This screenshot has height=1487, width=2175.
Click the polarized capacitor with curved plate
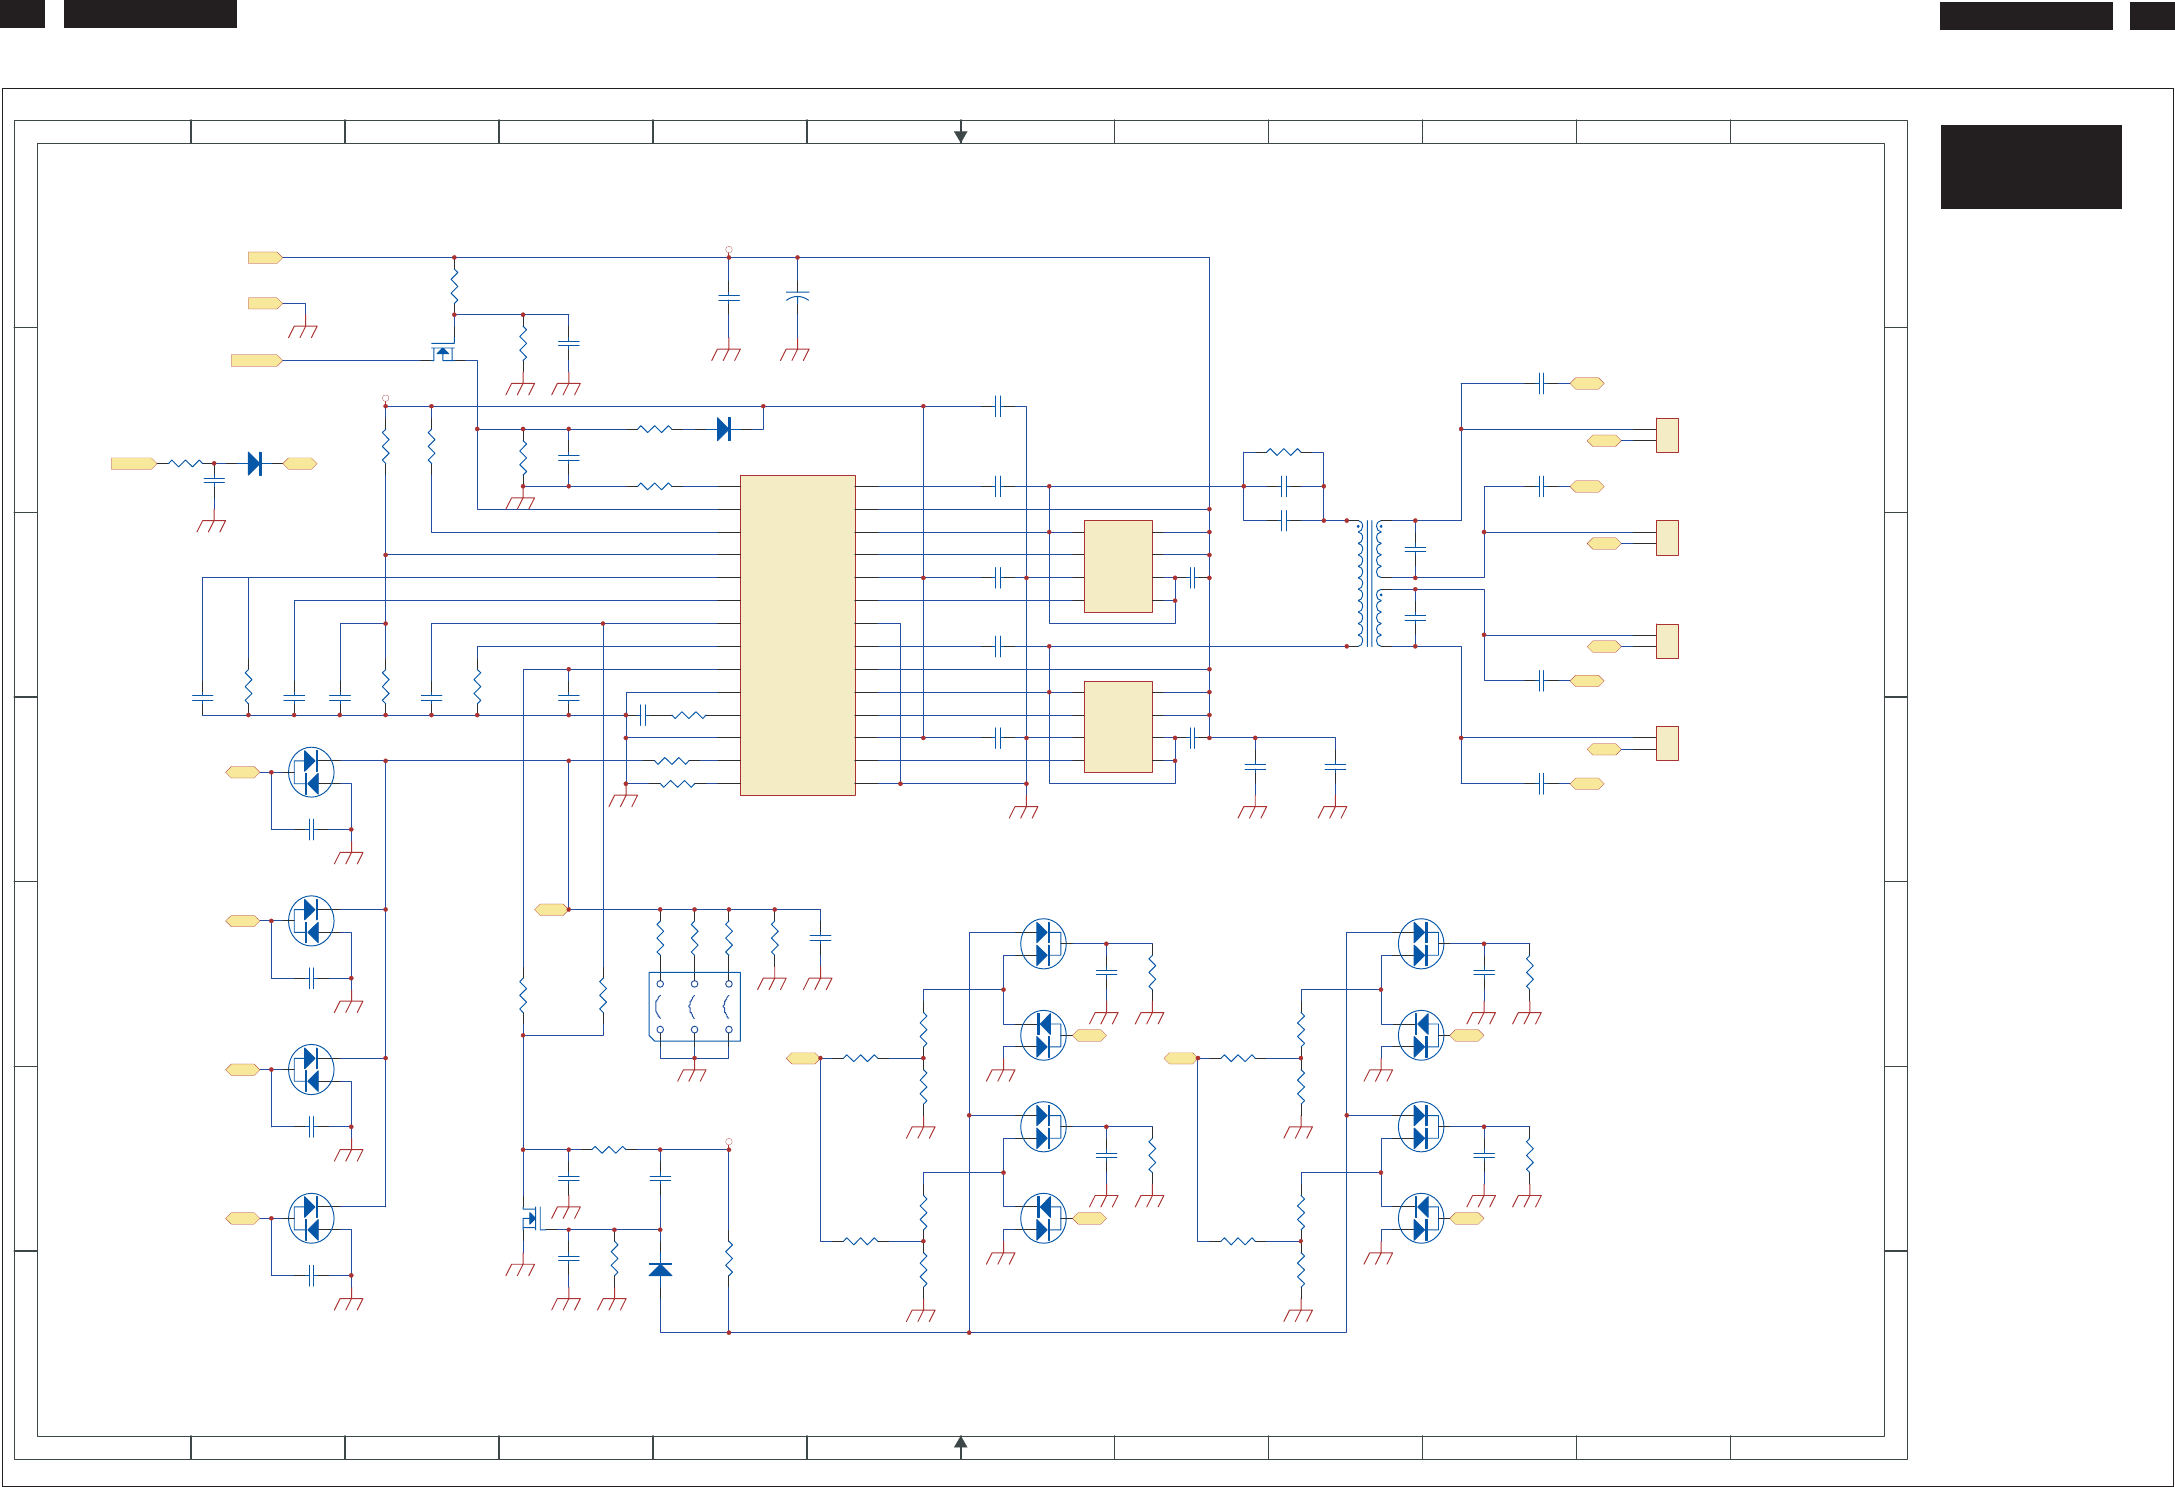[x=797, y=297]
